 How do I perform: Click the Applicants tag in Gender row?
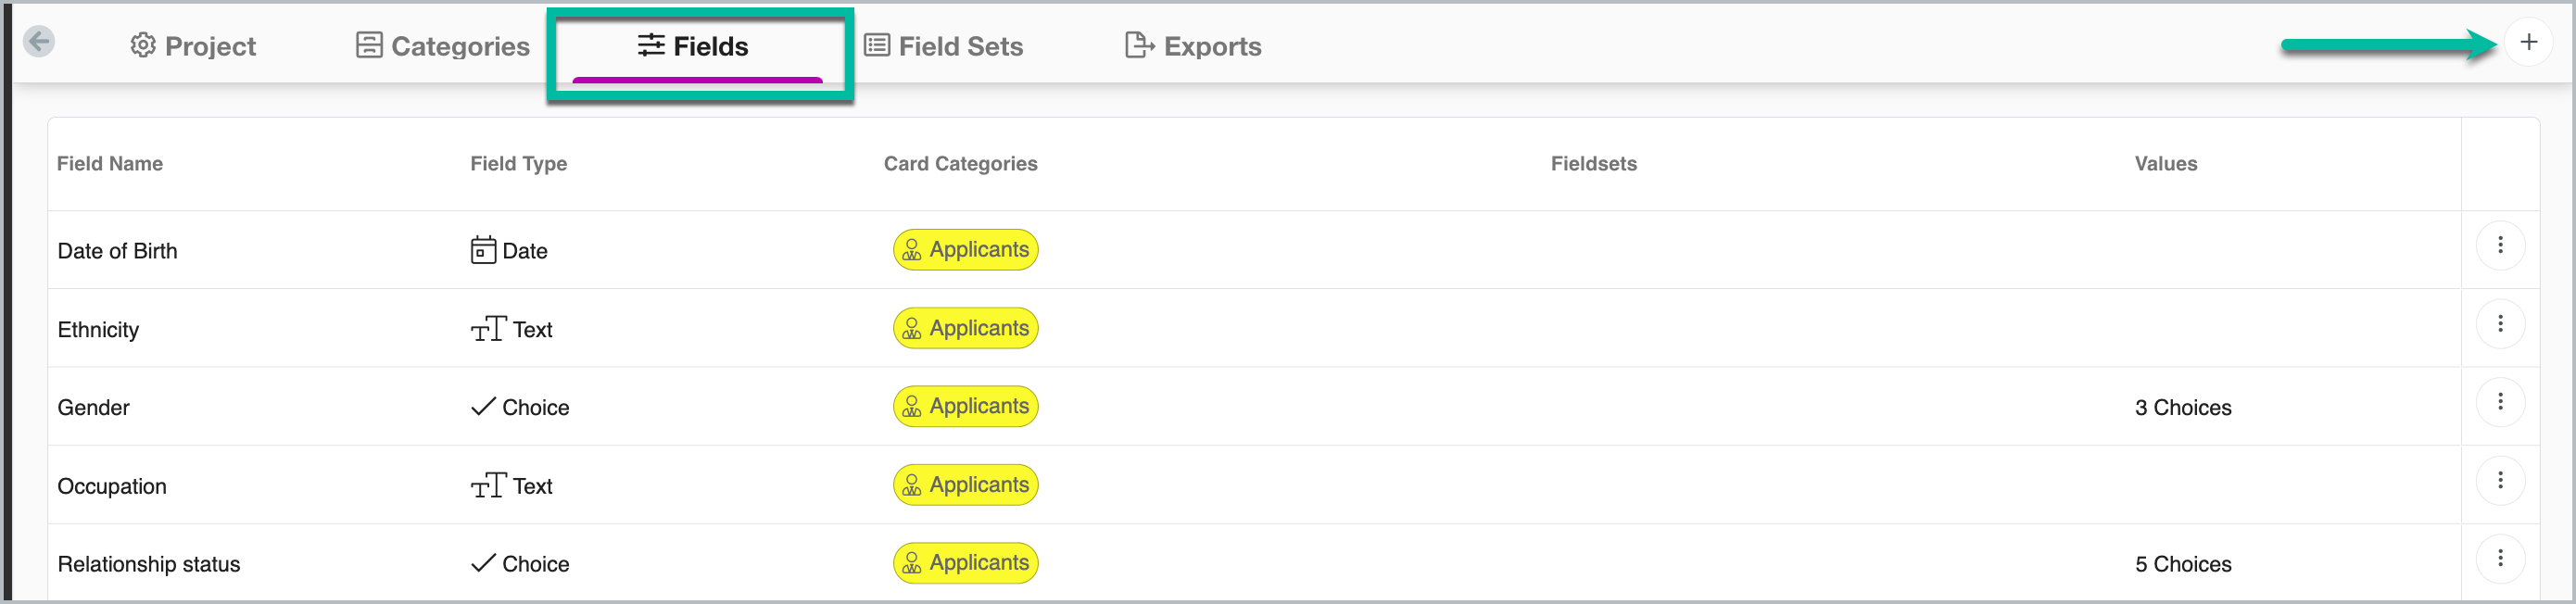pyautogui.click(x=965, y=407)
